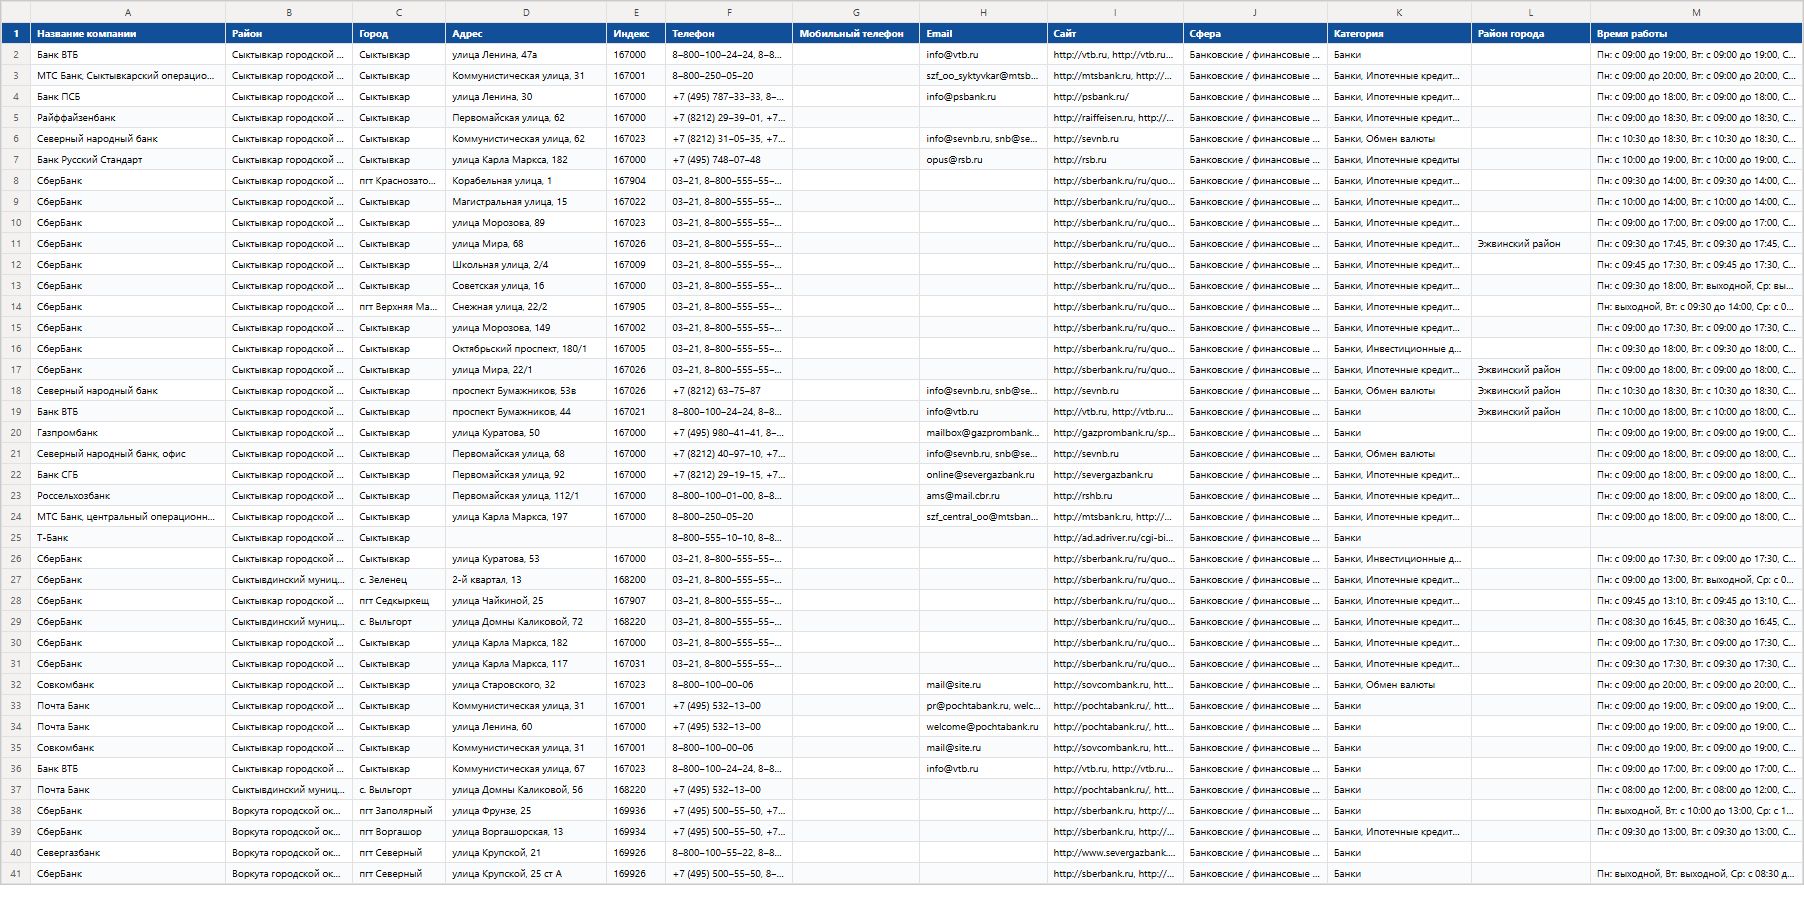Screen dimensions: 1804x902
Task: Select the 'Банк Русский Стандарт' cell
Action: [x=128, y=160]
